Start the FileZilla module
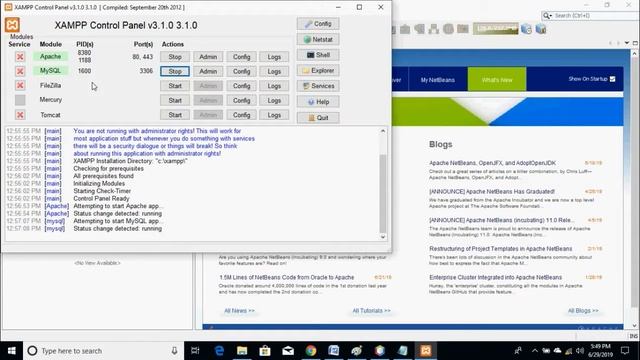640x360 pixels. (175, 86)
